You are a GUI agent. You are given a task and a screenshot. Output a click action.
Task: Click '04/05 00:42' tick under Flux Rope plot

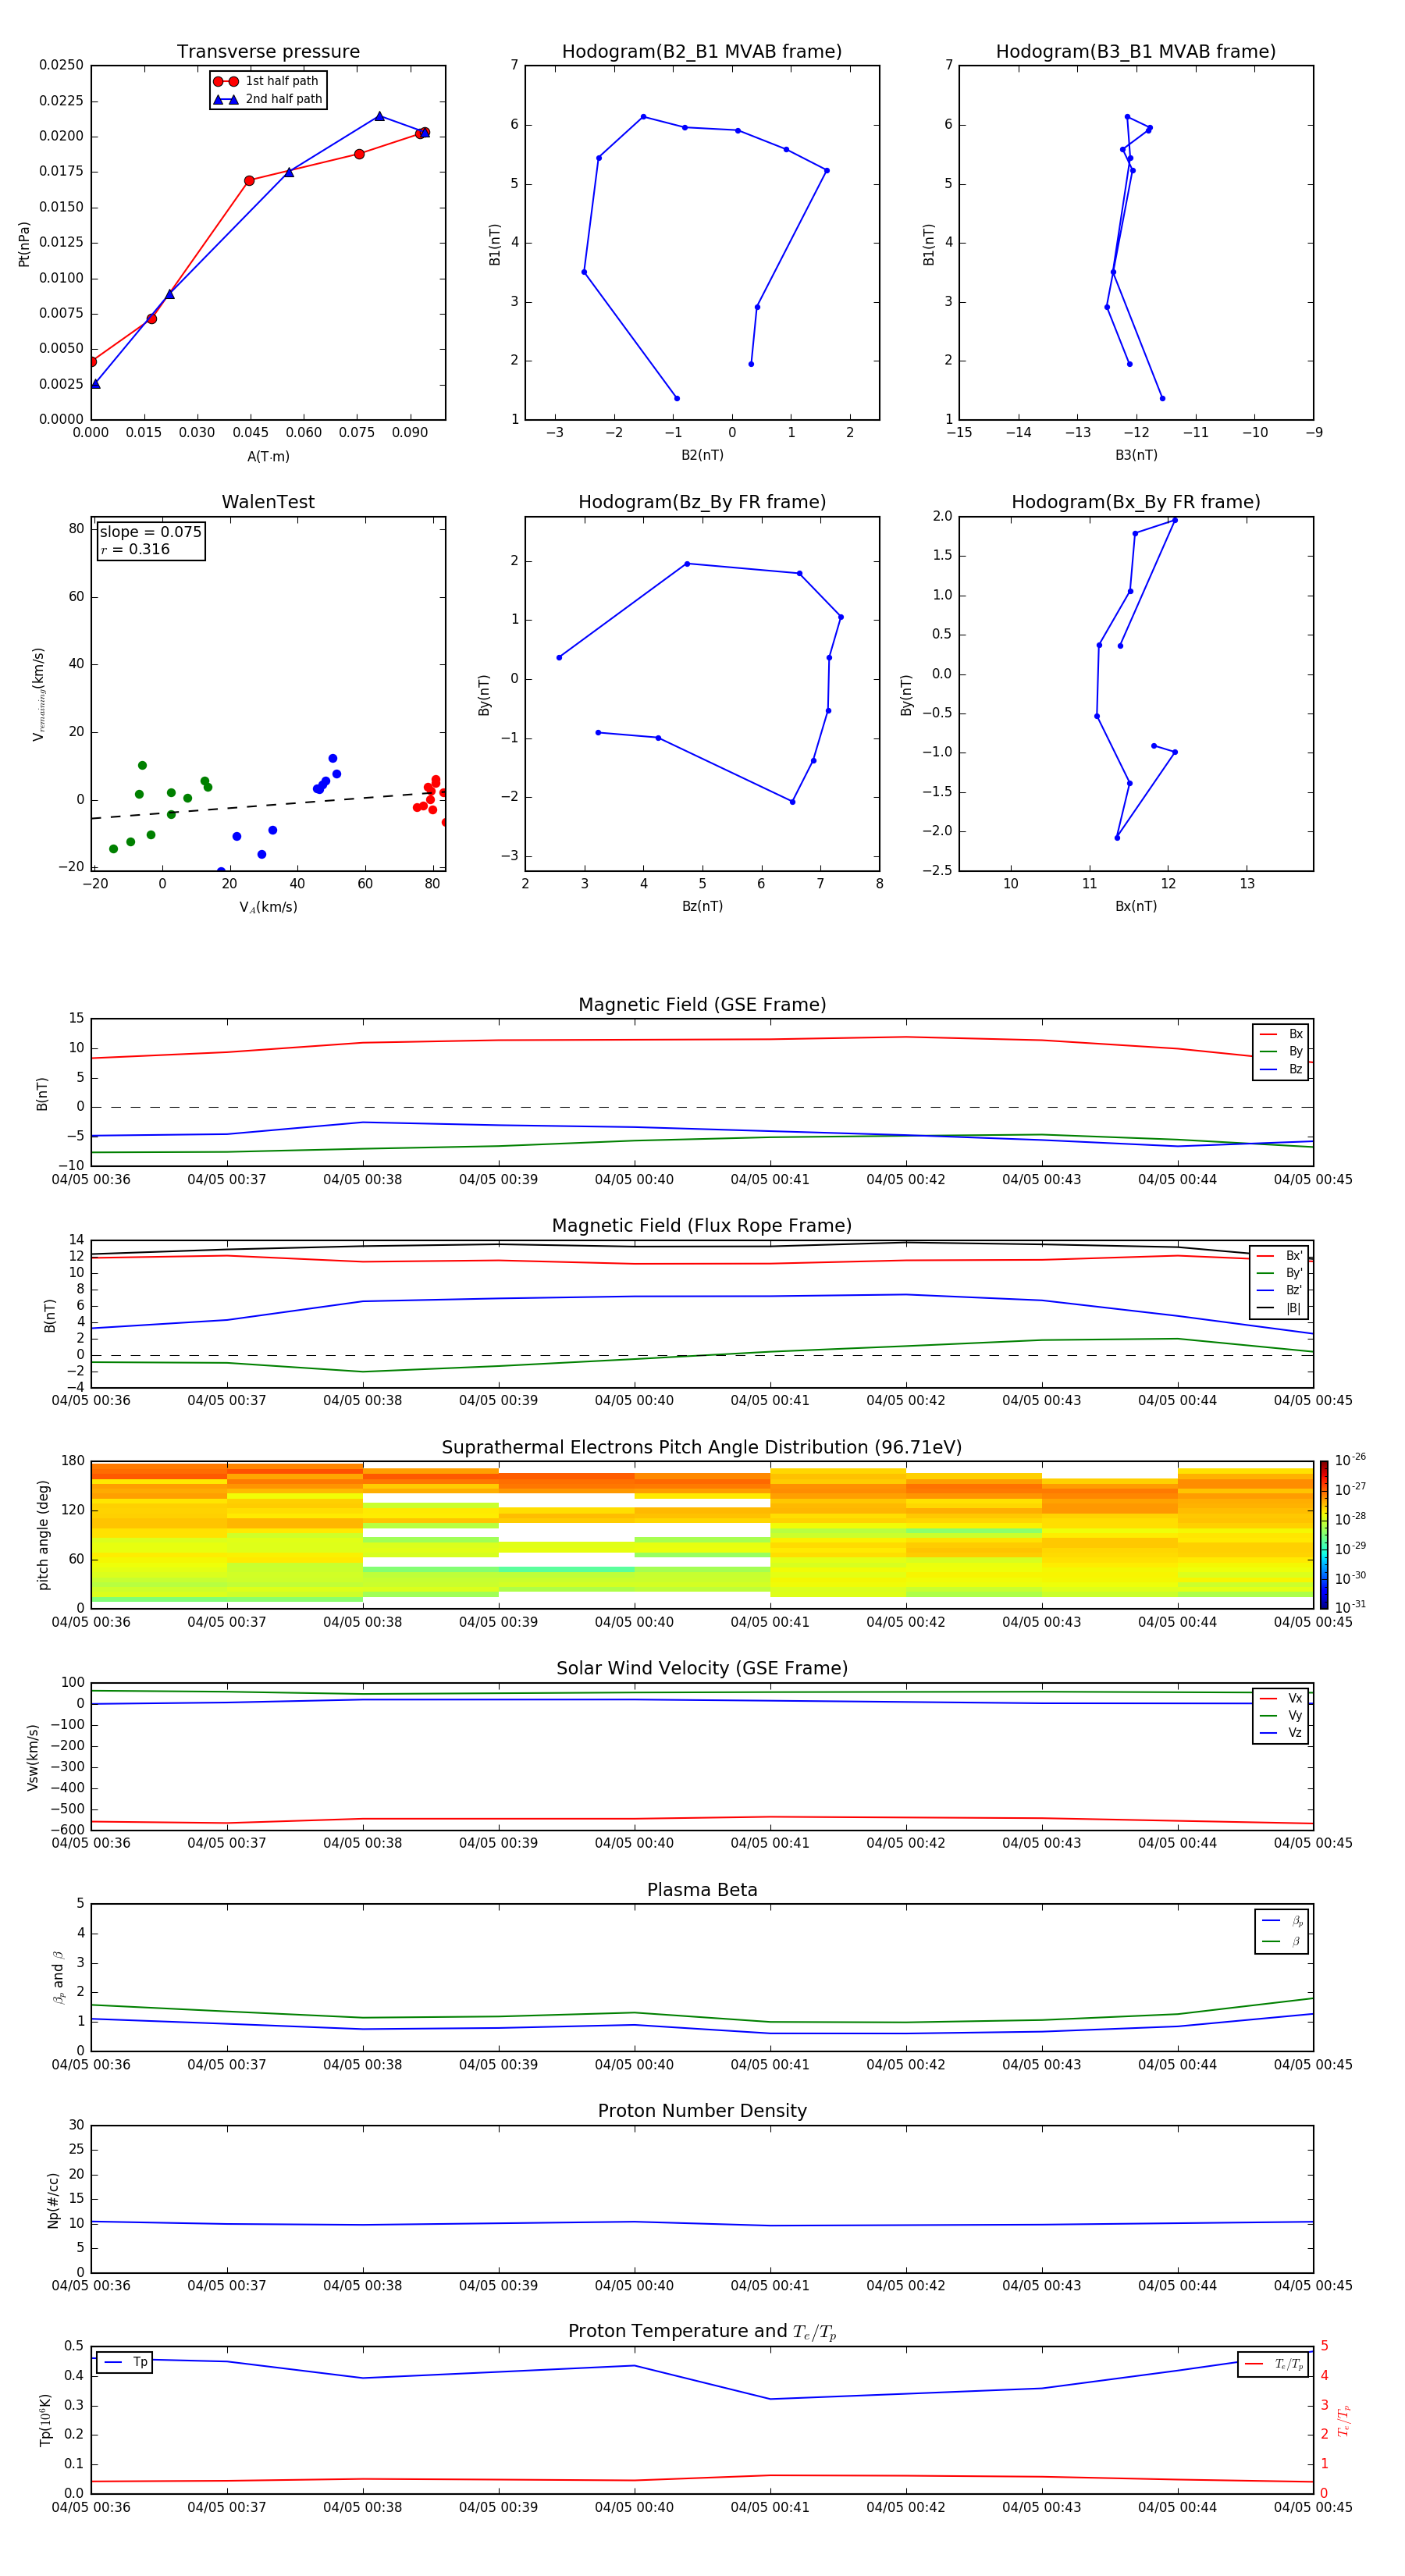(x=906, y=1401)
